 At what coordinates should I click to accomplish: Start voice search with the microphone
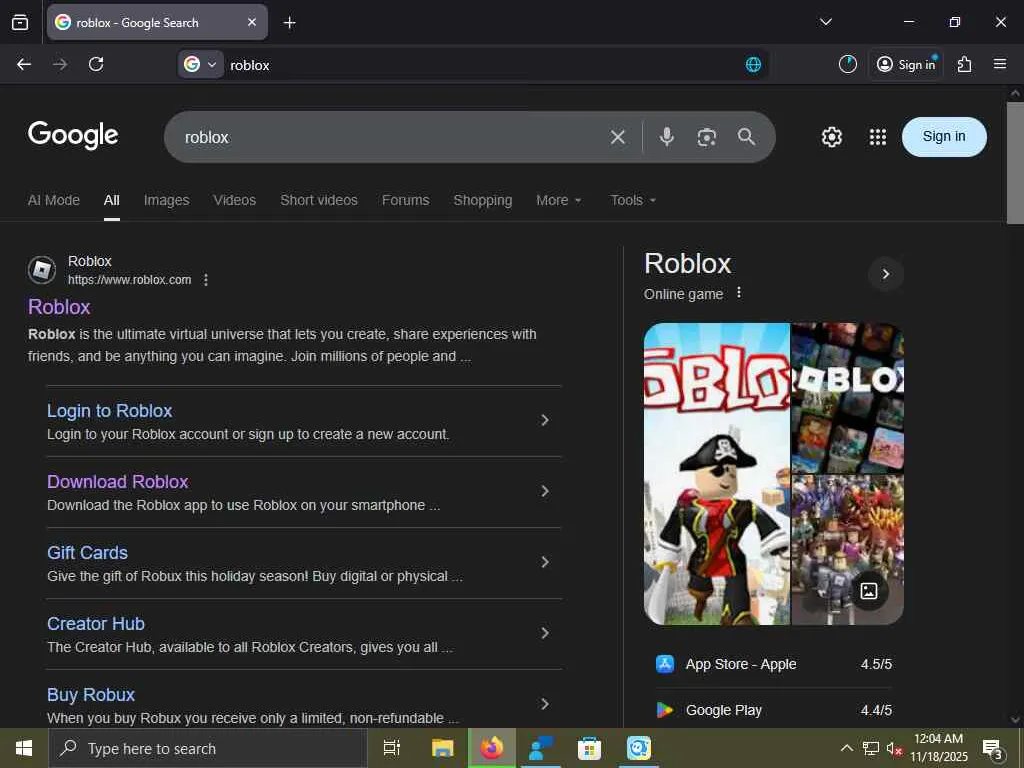[x=667, y=136]
